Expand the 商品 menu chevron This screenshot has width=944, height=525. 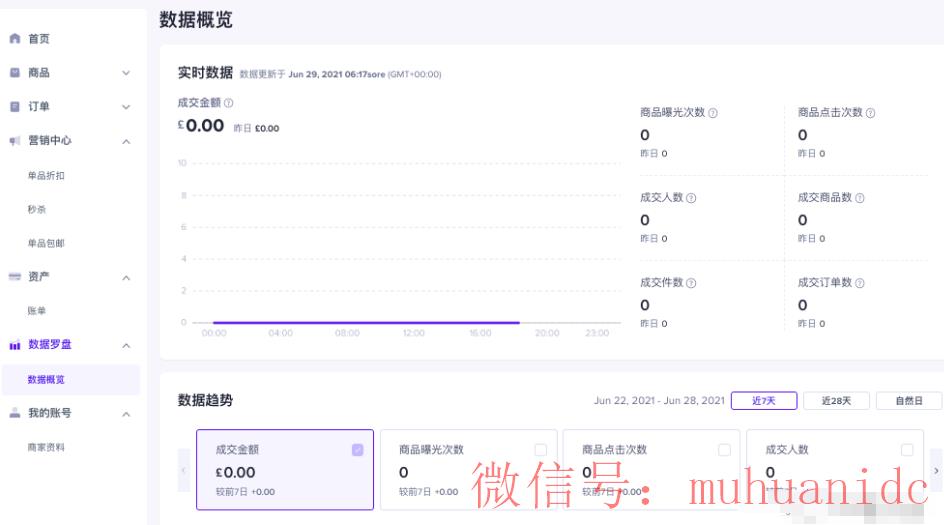[x=126, y=73]
